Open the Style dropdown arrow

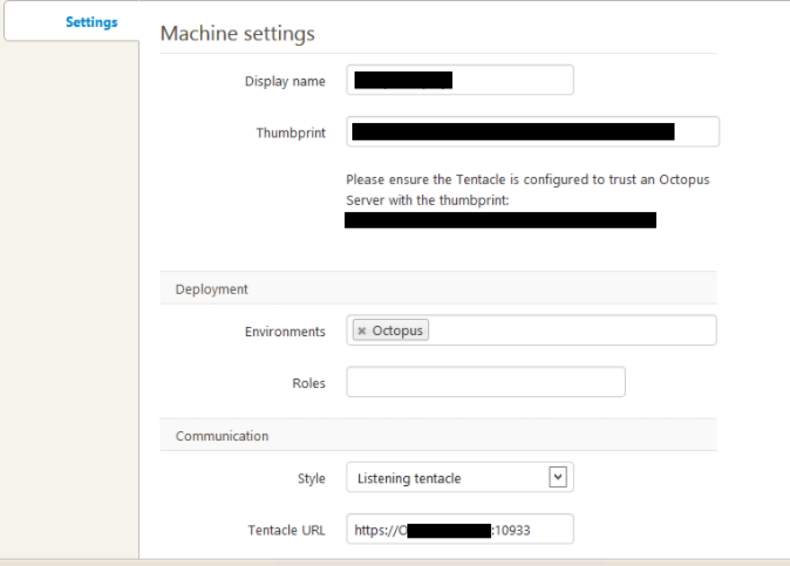pyautogui.click(x=557, y=477)
